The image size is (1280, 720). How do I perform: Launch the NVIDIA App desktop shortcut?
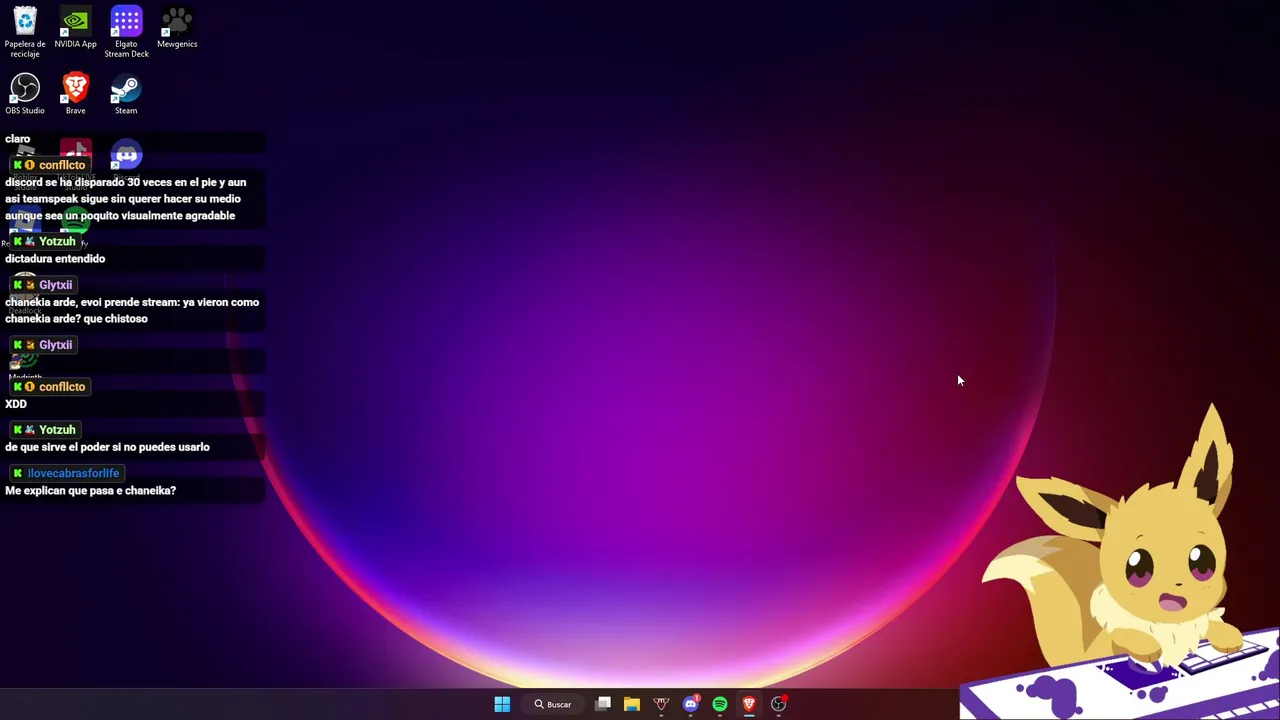76,27
